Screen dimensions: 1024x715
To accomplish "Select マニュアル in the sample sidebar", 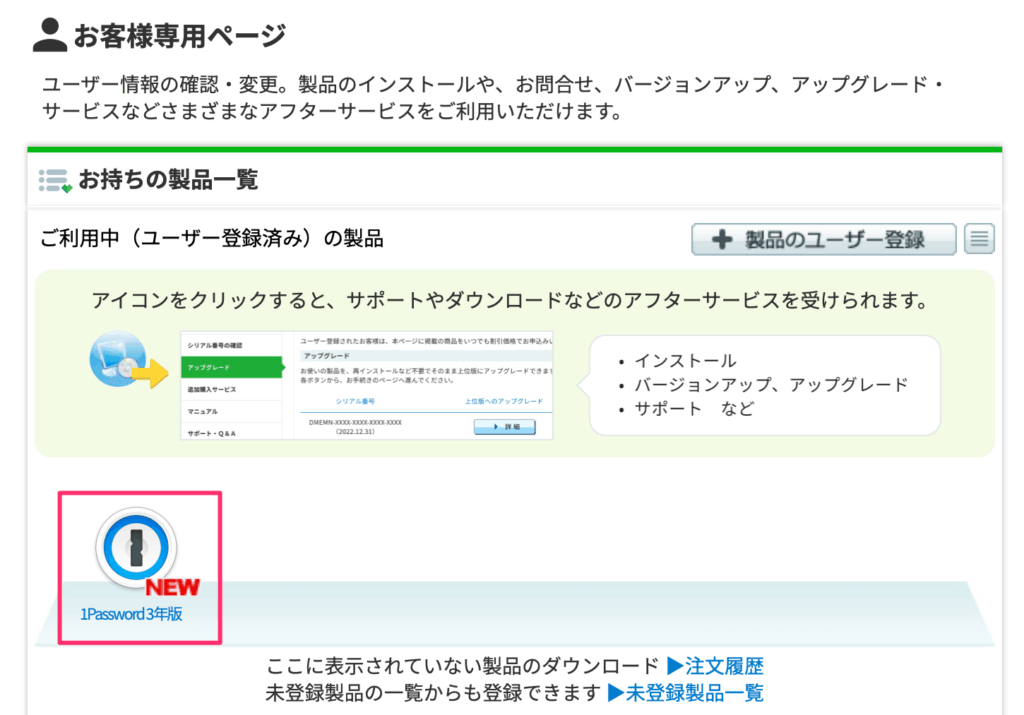I will pos(203,411).
